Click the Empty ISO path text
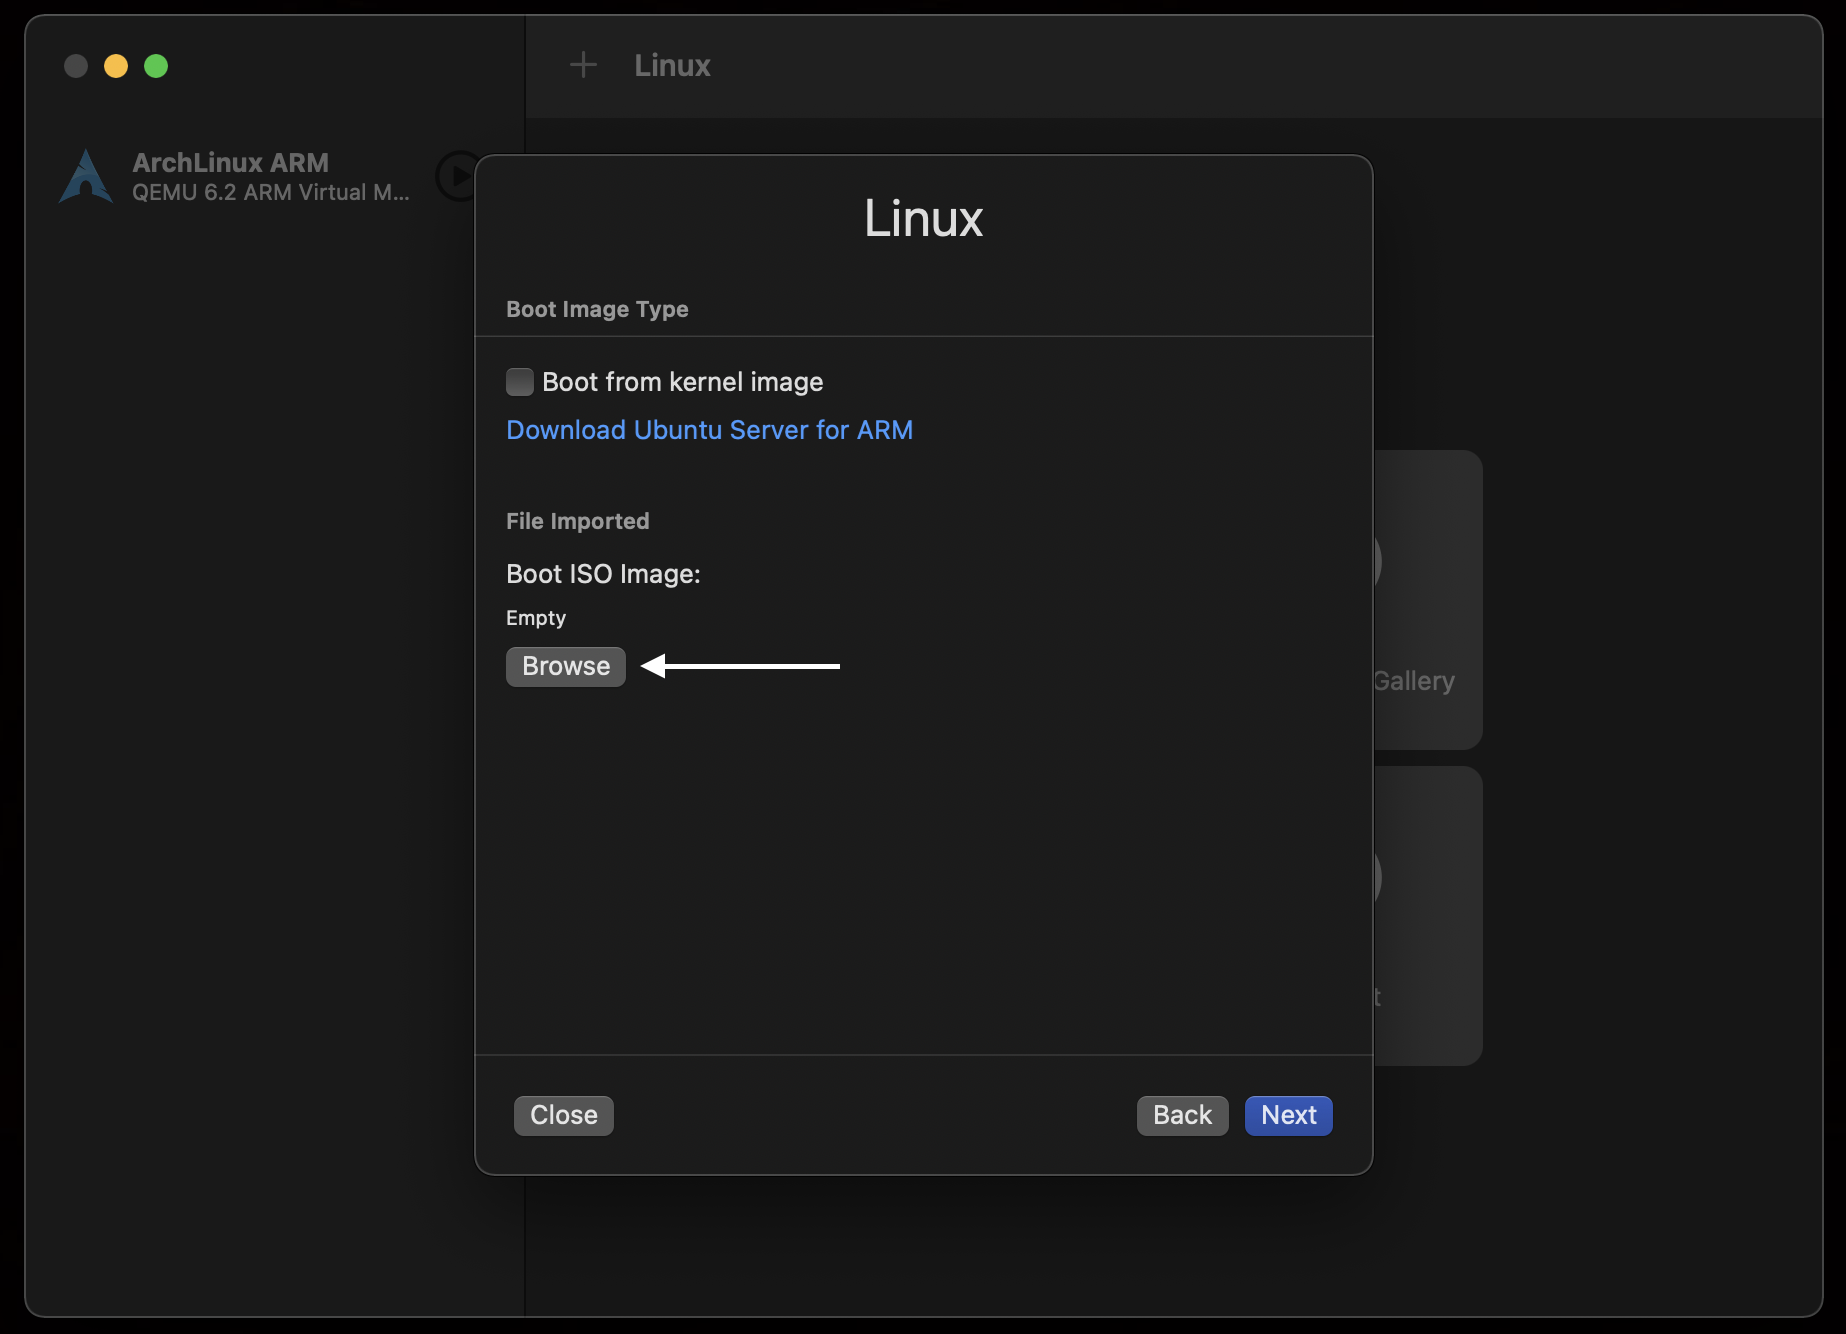 pos(536,618)
